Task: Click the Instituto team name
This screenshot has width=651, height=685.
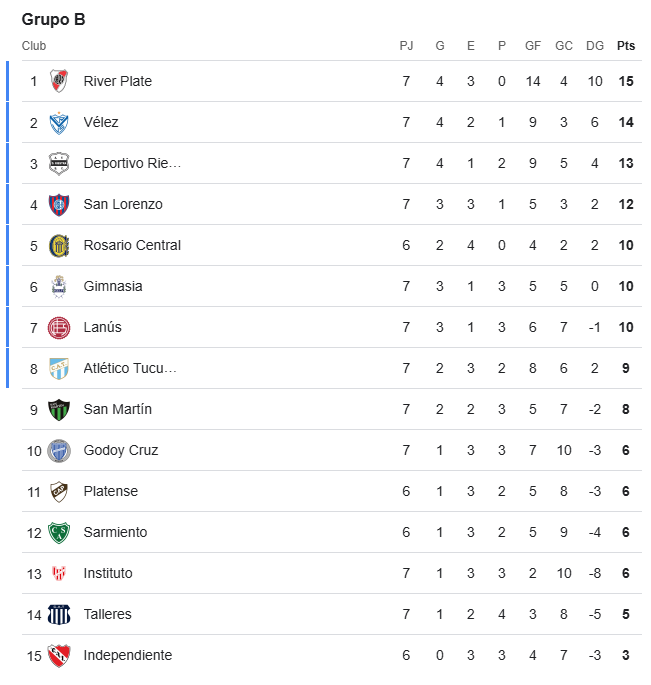Action: (108, 573)
